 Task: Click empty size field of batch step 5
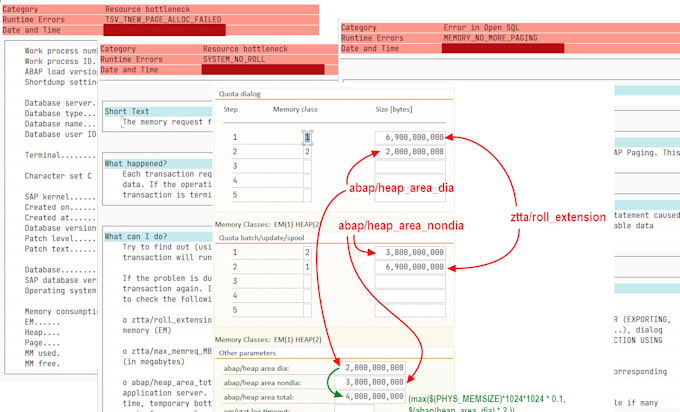410,310
